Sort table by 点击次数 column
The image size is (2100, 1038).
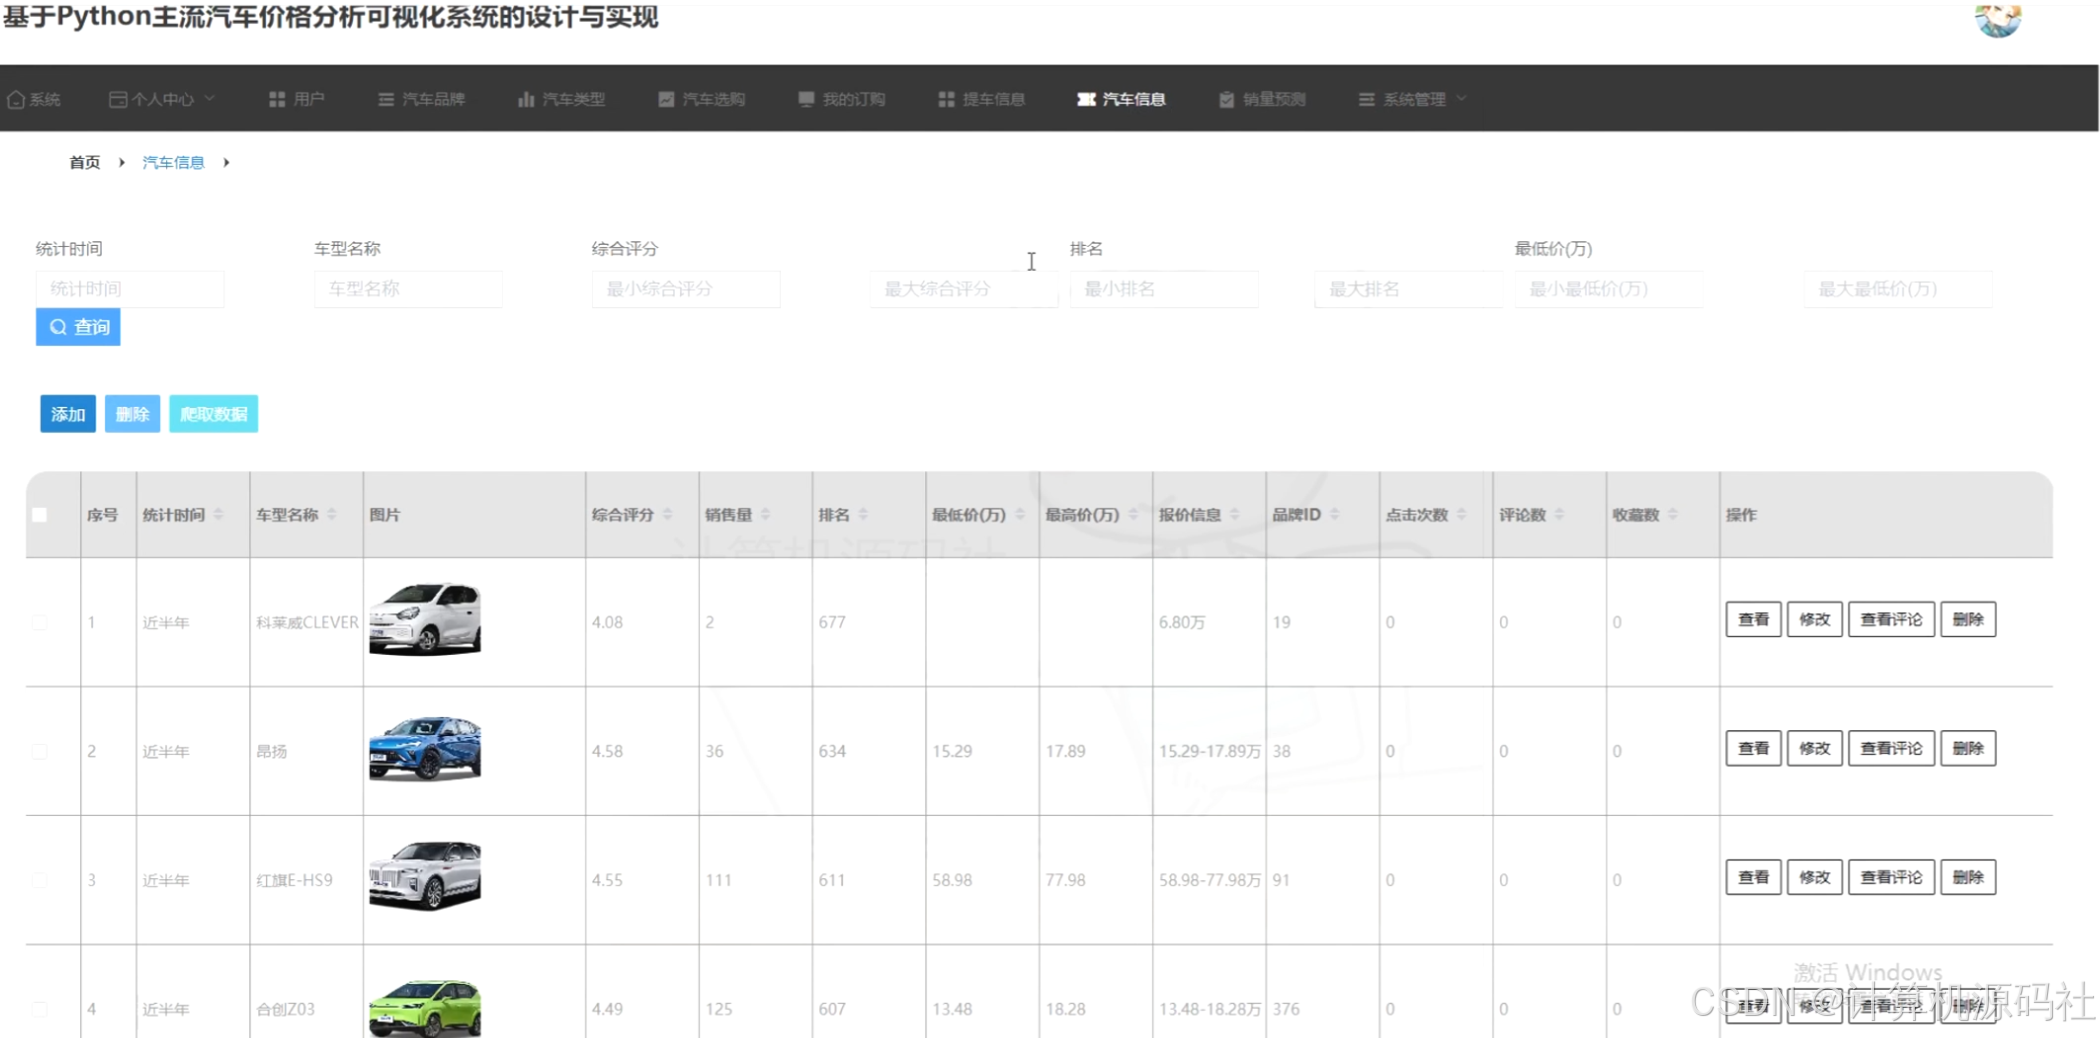(1461, 514)
